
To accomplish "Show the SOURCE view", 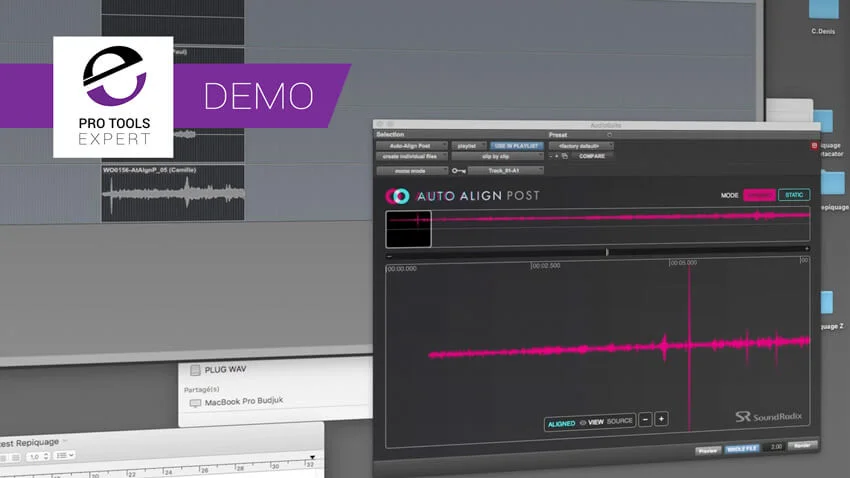I will click(620, 421).
